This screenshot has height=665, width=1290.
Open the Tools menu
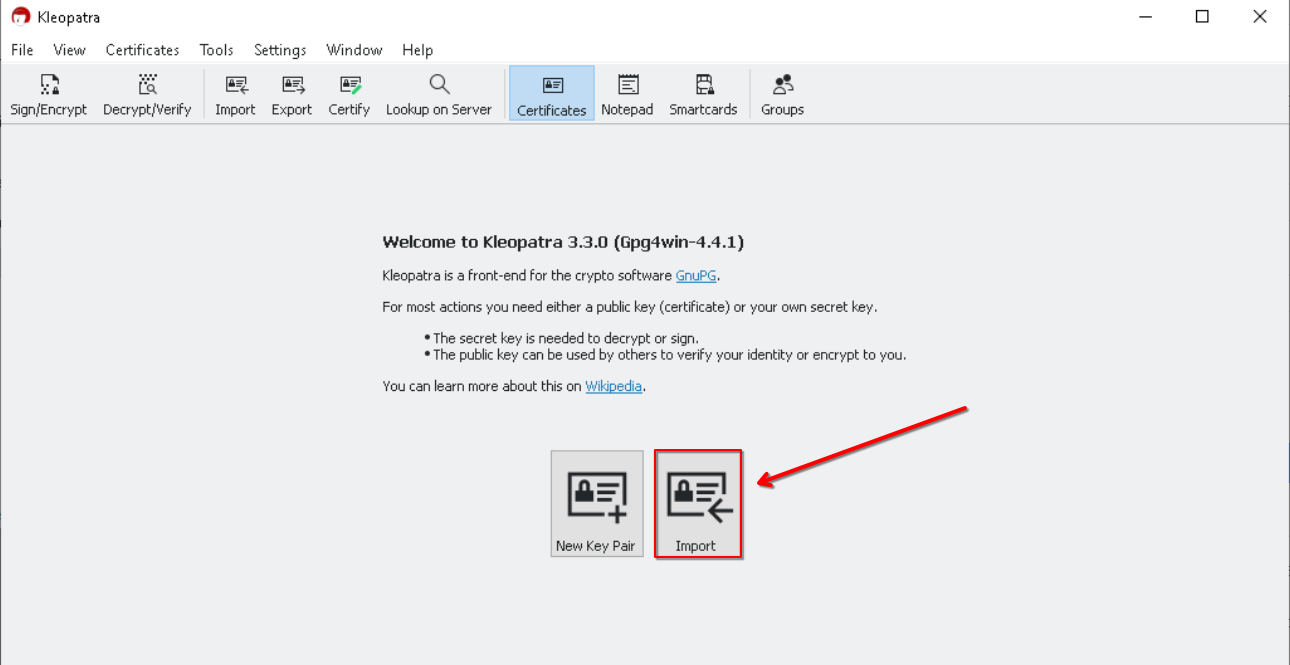click(x=216, y=50)
